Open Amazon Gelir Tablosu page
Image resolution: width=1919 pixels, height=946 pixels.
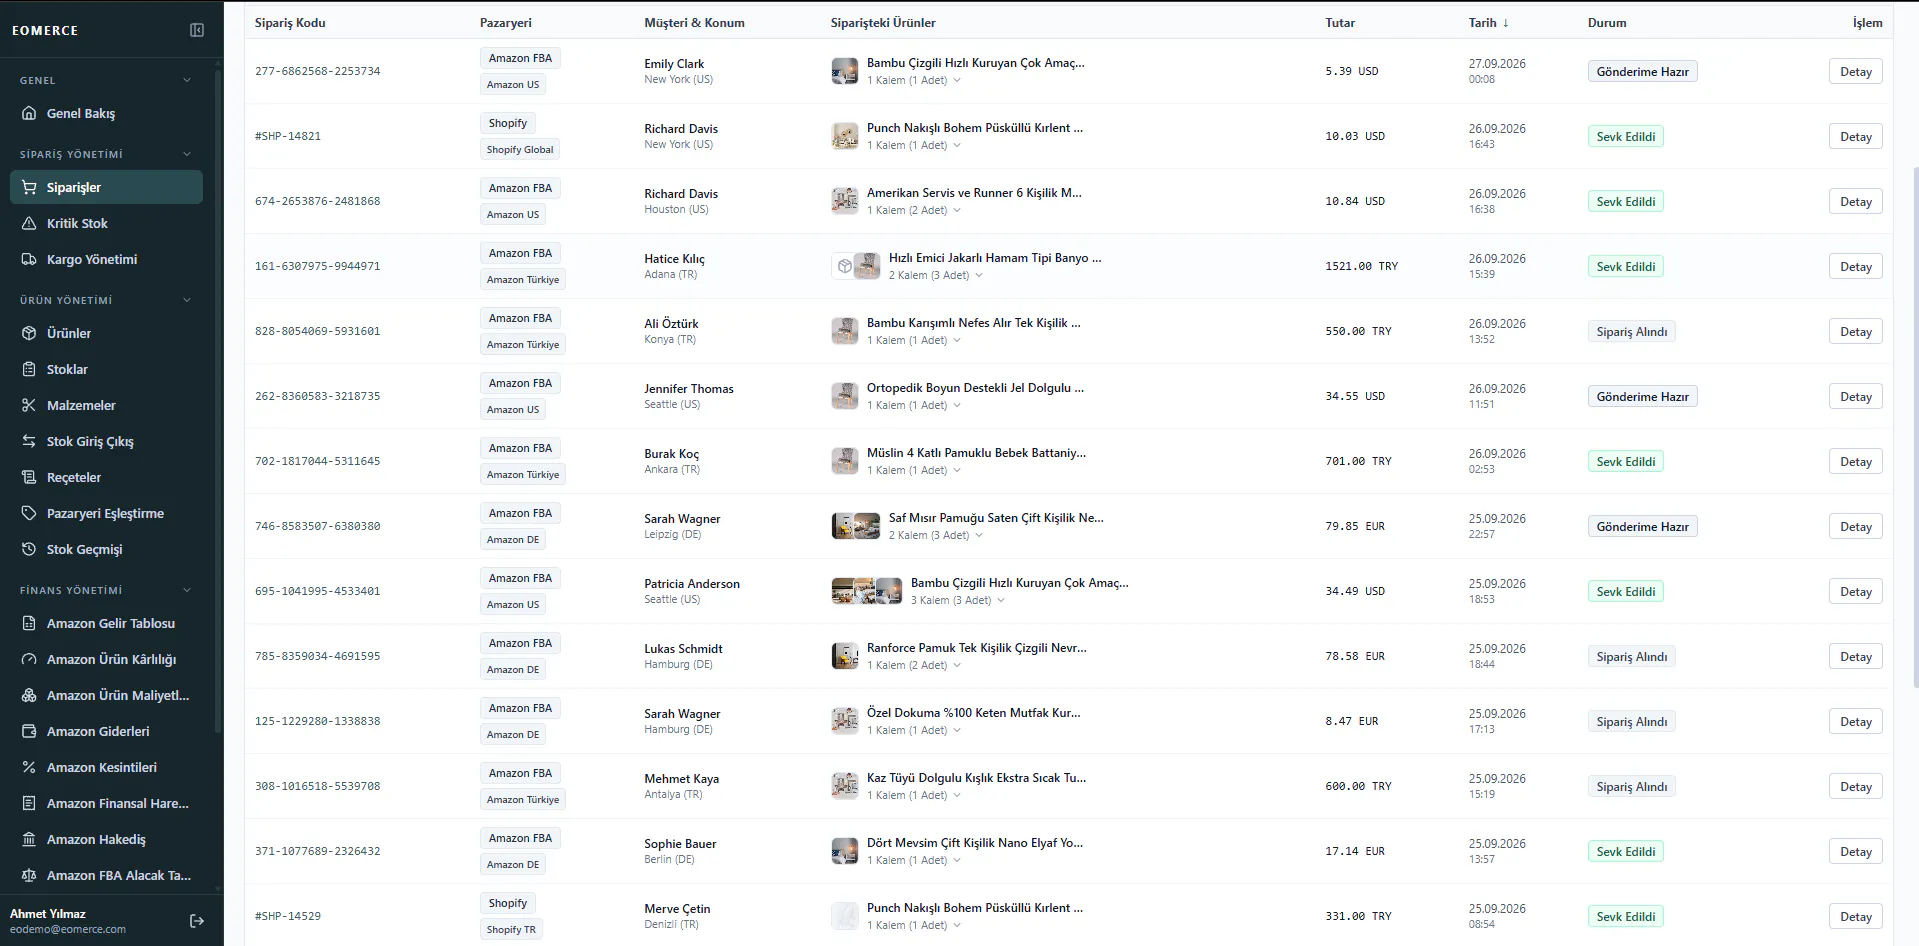tap(106, 623)
